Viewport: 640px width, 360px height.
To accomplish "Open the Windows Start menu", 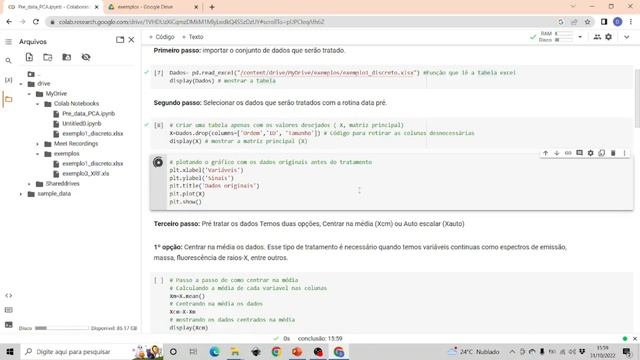I will coord(10,351).
